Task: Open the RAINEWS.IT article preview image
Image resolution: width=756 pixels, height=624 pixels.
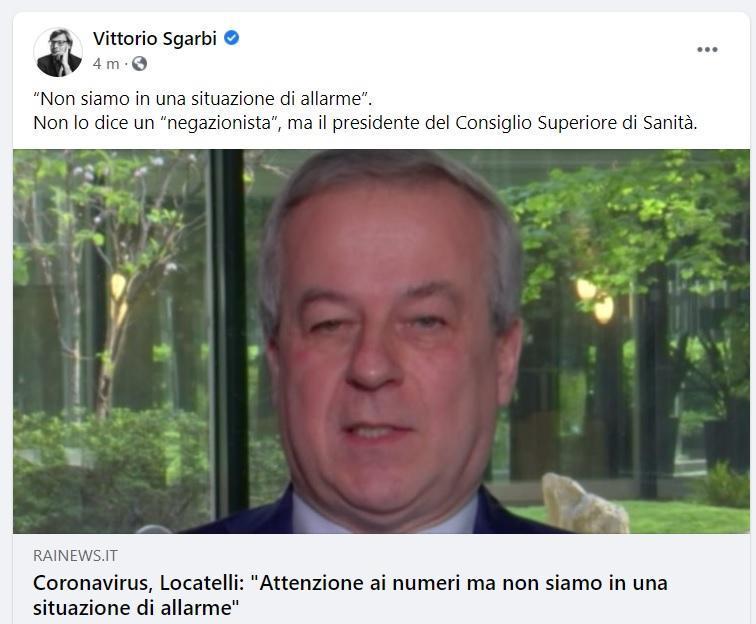Action: pyautogui.click(x=381, y=341)
